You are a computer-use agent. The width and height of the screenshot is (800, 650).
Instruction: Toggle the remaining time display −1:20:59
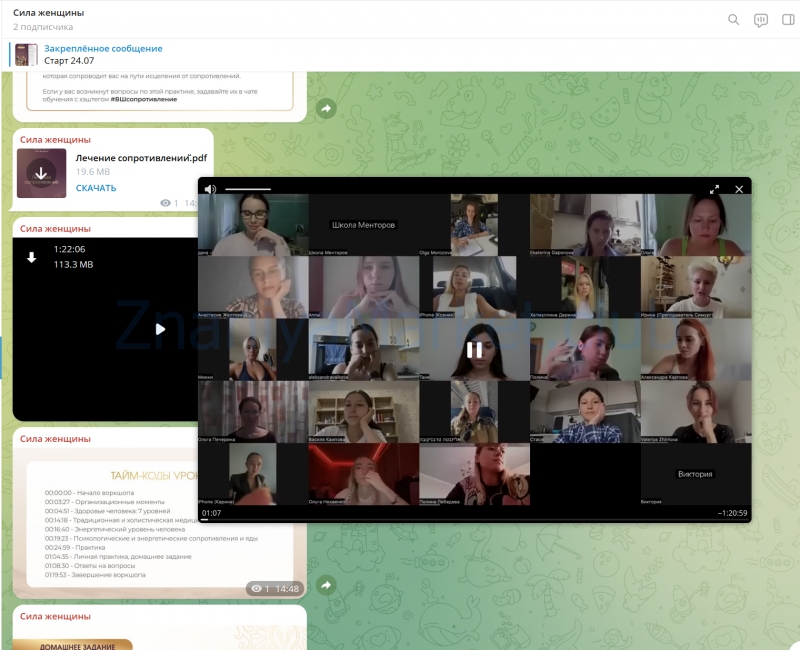tap(731, 513)
